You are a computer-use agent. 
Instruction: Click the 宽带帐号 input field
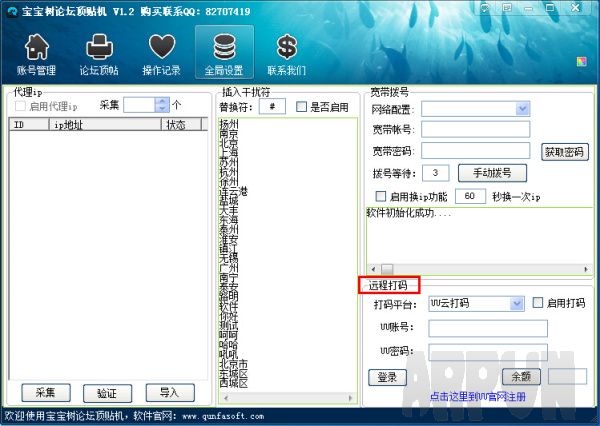[x=476, y=129]
